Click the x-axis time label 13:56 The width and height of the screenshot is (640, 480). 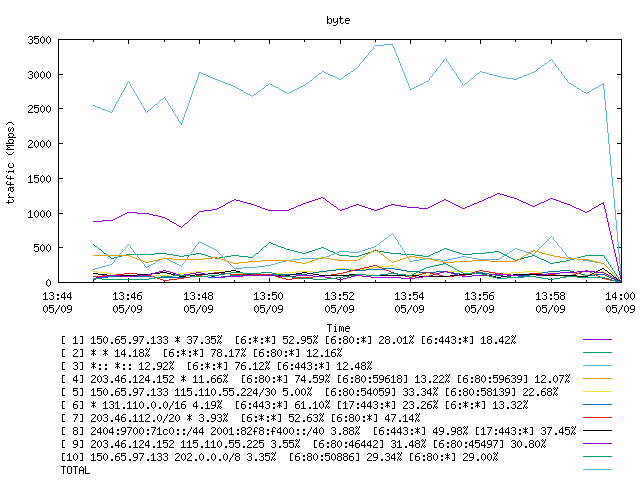click(x=479, y=296)
